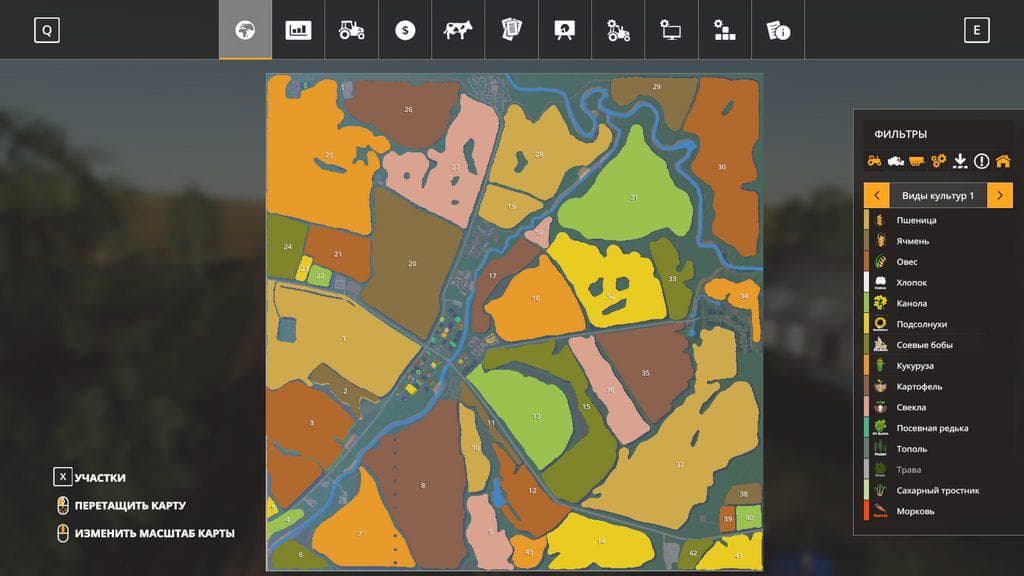Toggle the trailer map filter icon

pyautogui.click(x=917, y=161)
